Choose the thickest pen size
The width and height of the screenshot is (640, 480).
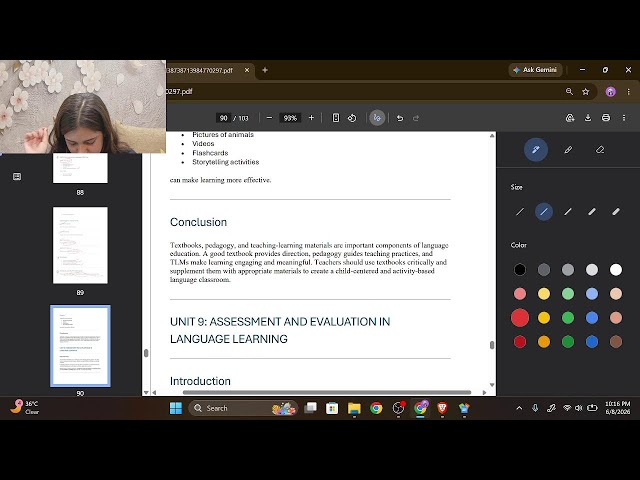616,211
